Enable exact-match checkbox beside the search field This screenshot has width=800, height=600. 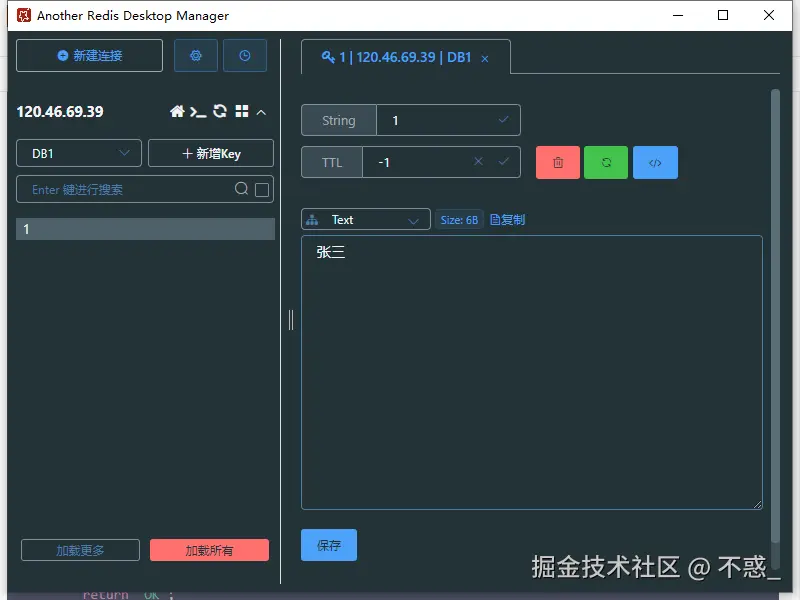[262, 188]
